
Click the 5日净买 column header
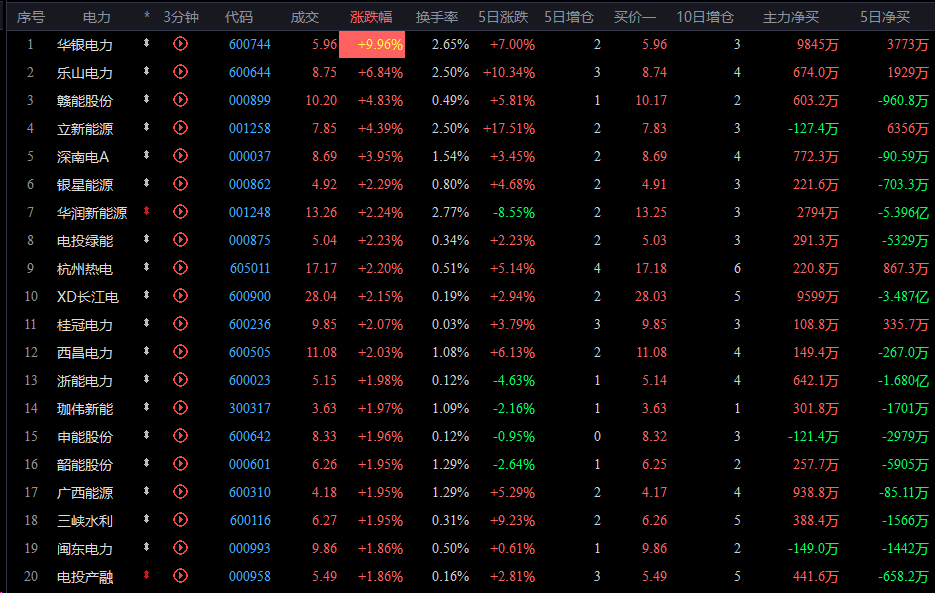[x=885, y=17]
